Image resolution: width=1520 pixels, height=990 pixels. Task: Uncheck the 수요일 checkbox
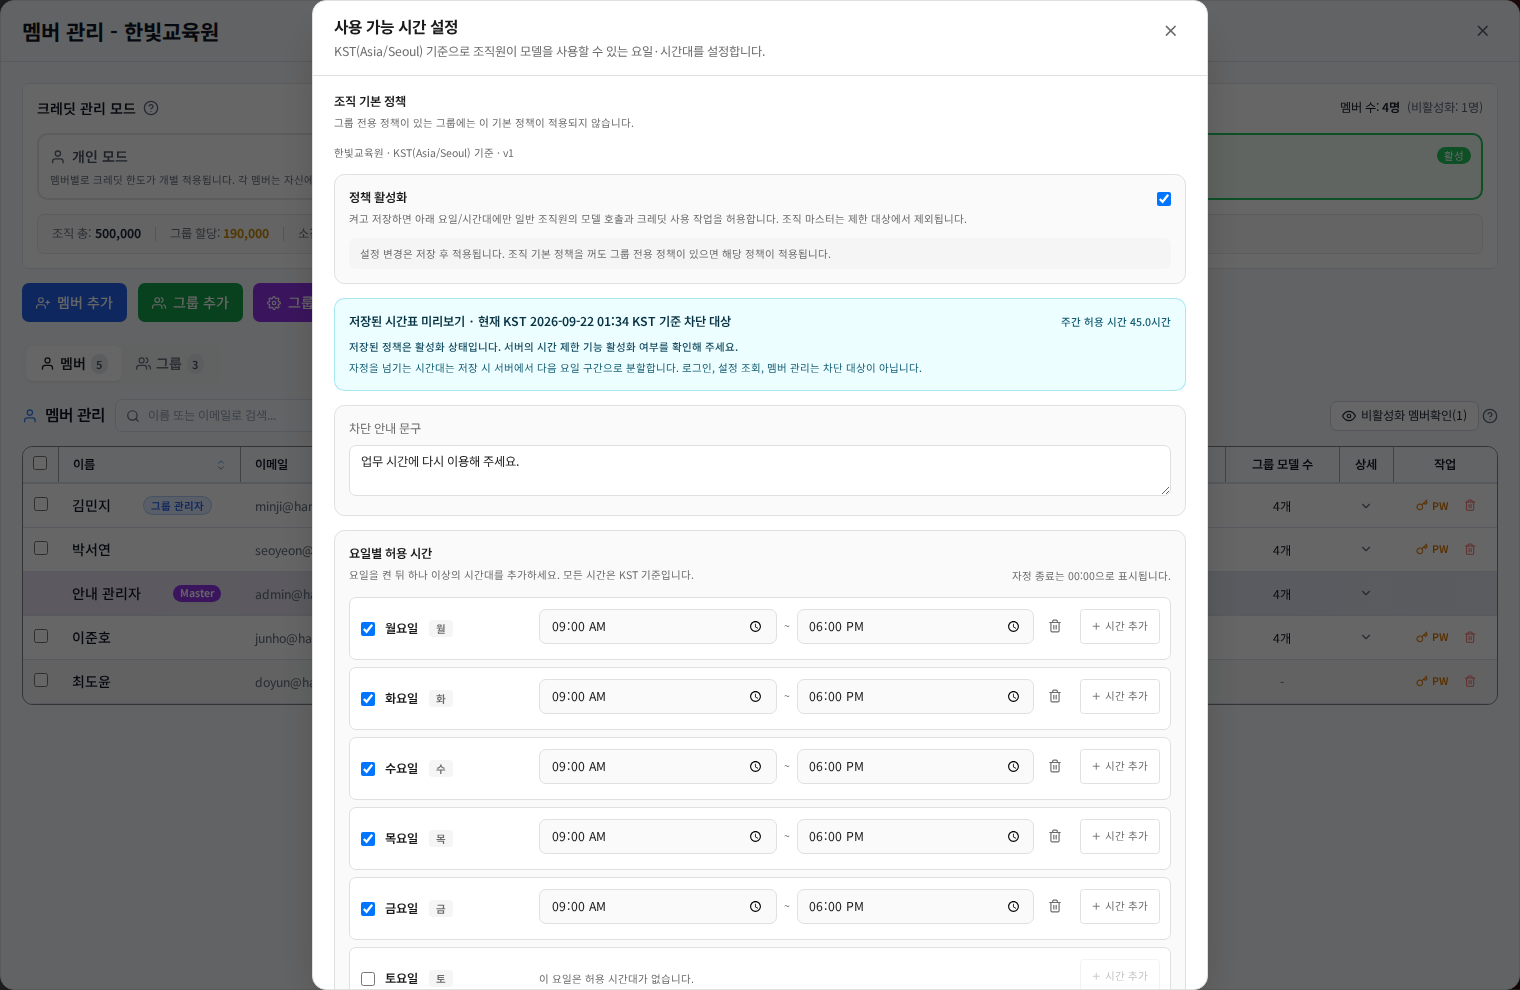coord(368,769)
